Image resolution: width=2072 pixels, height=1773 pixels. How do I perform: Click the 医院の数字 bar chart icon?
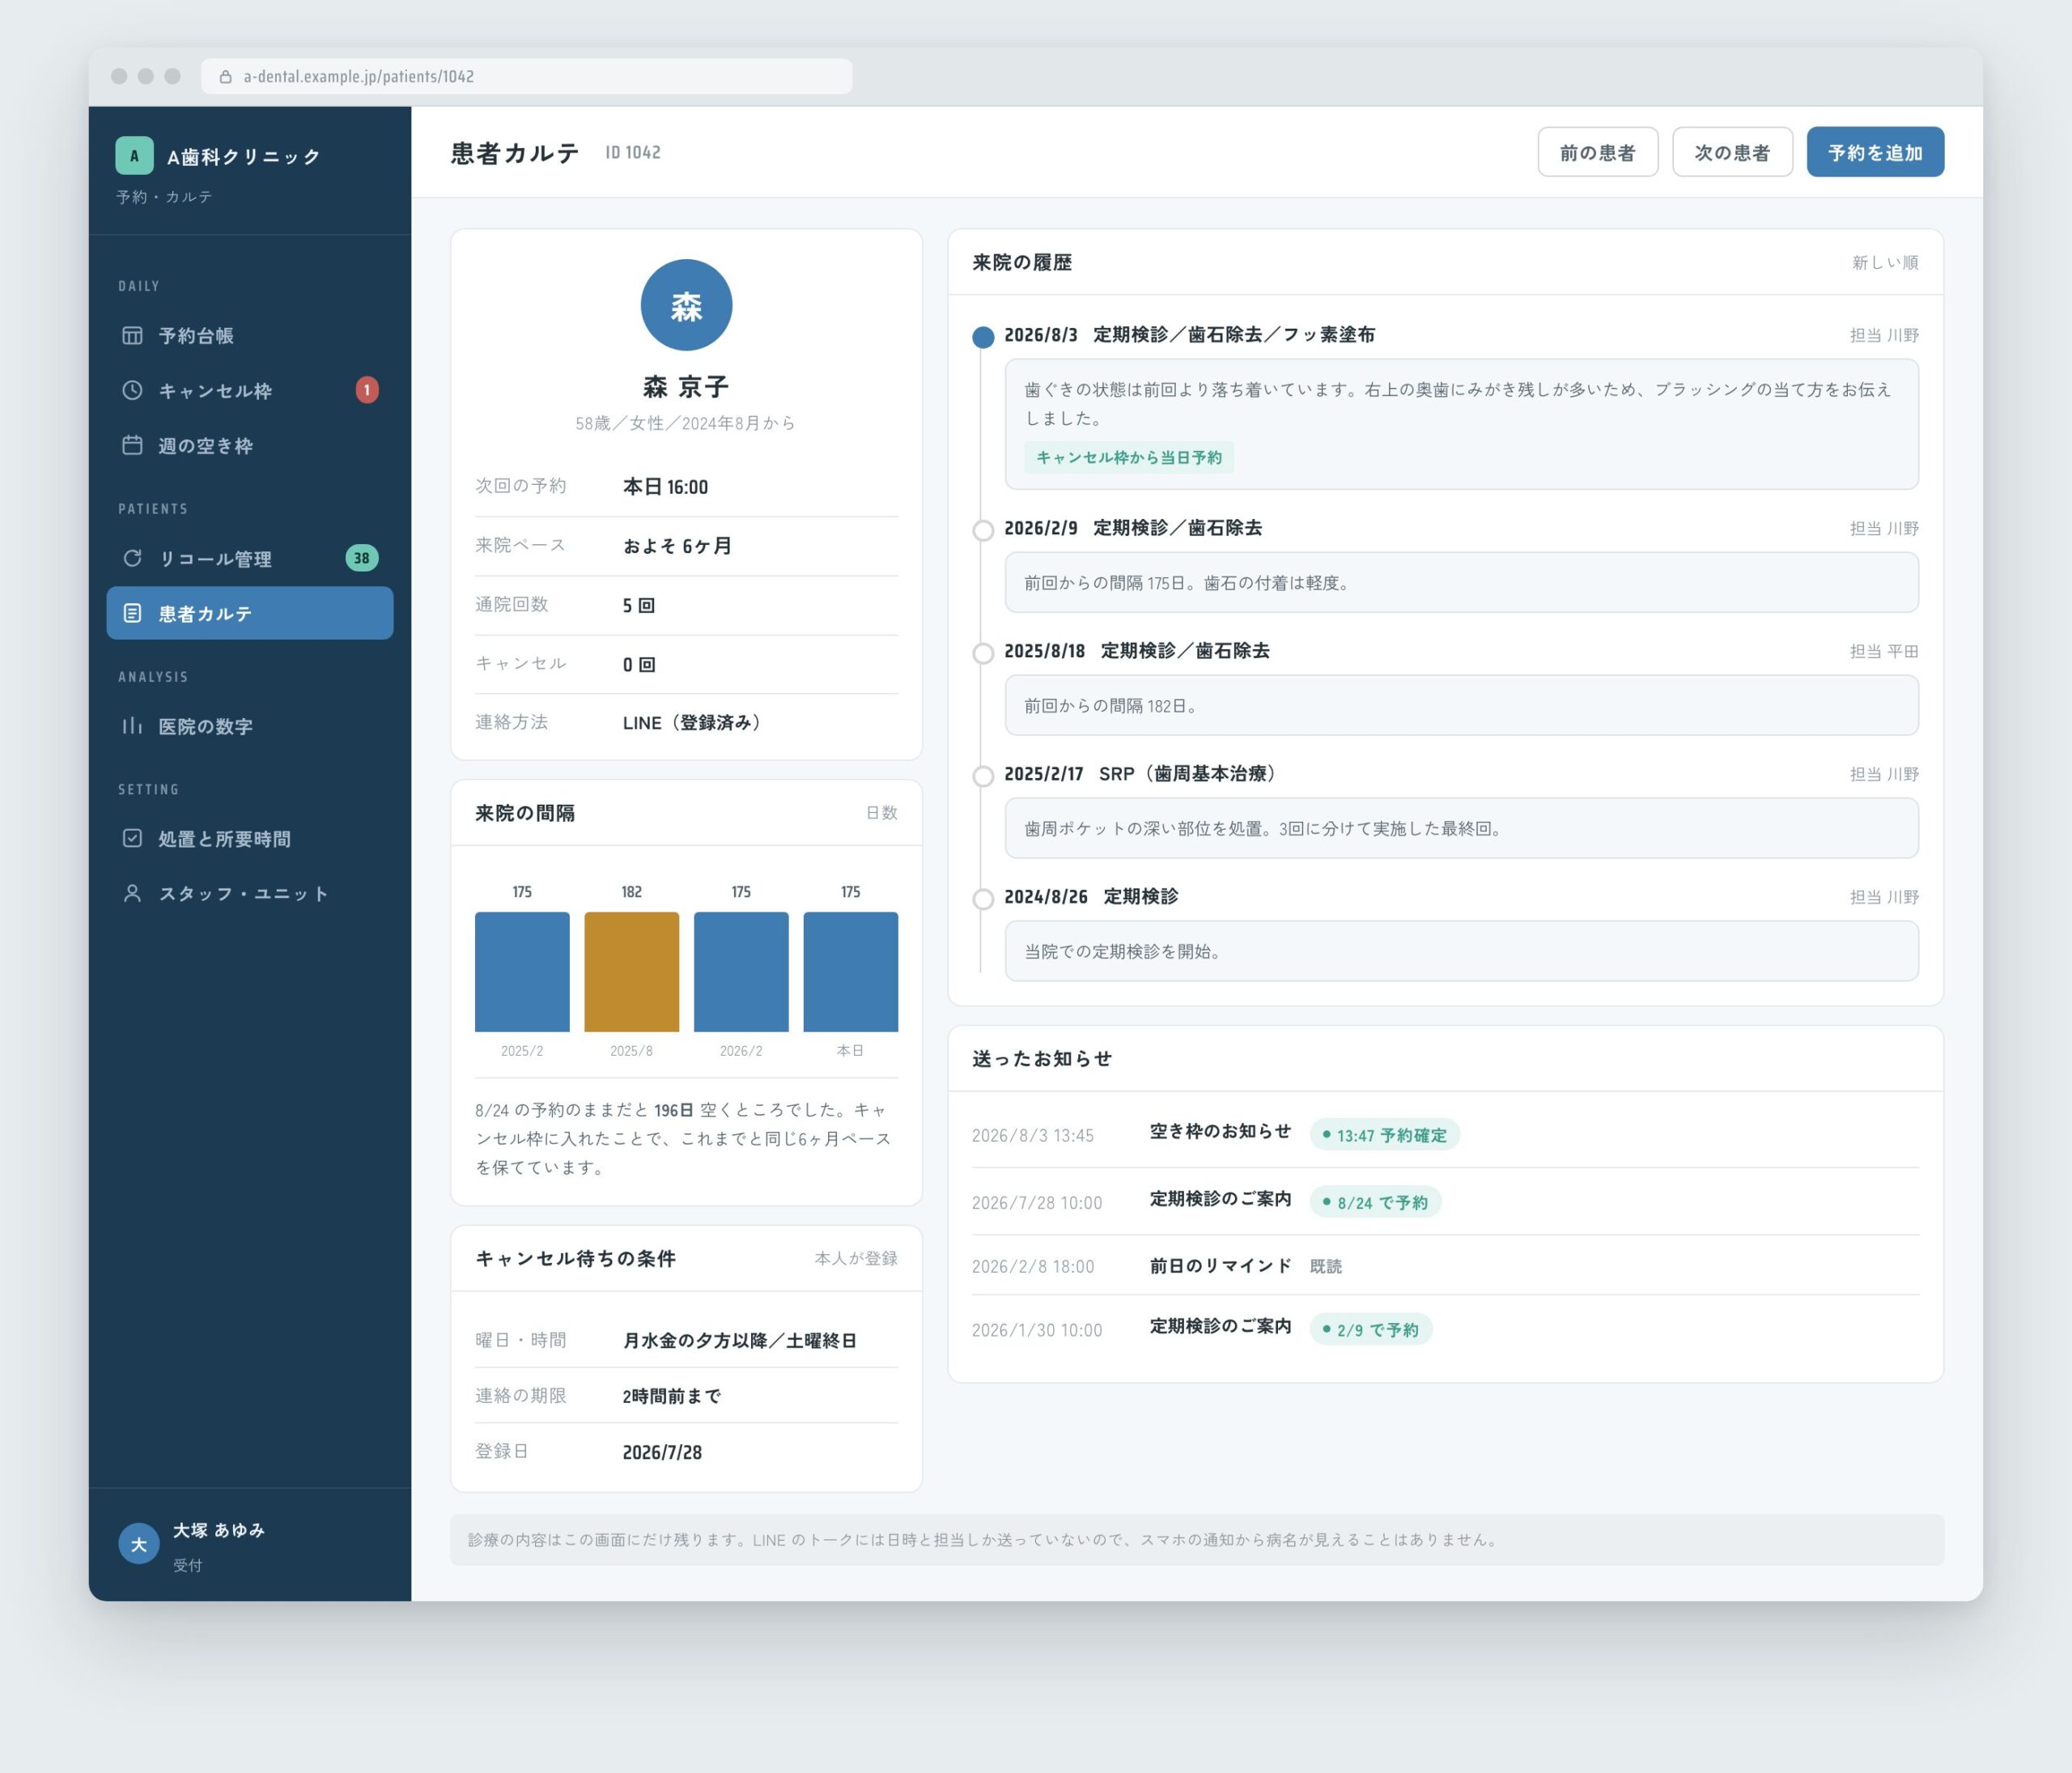click(x=132, y=726)
